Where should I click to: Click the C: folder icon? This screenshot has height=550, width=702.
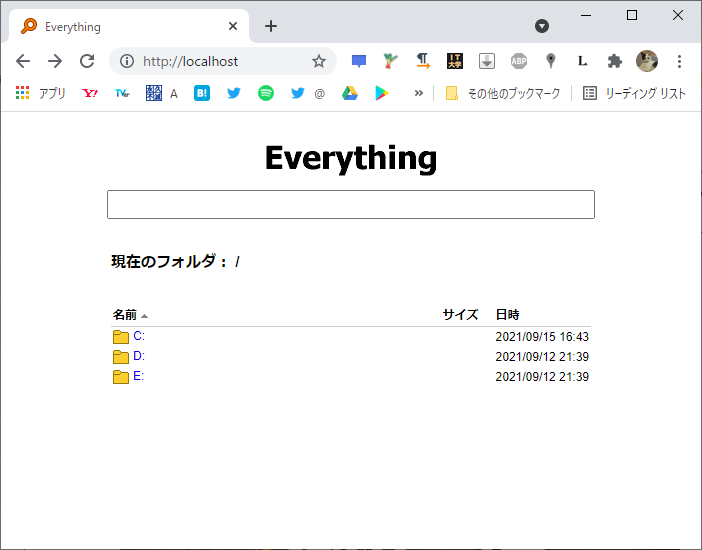(121, 337)
